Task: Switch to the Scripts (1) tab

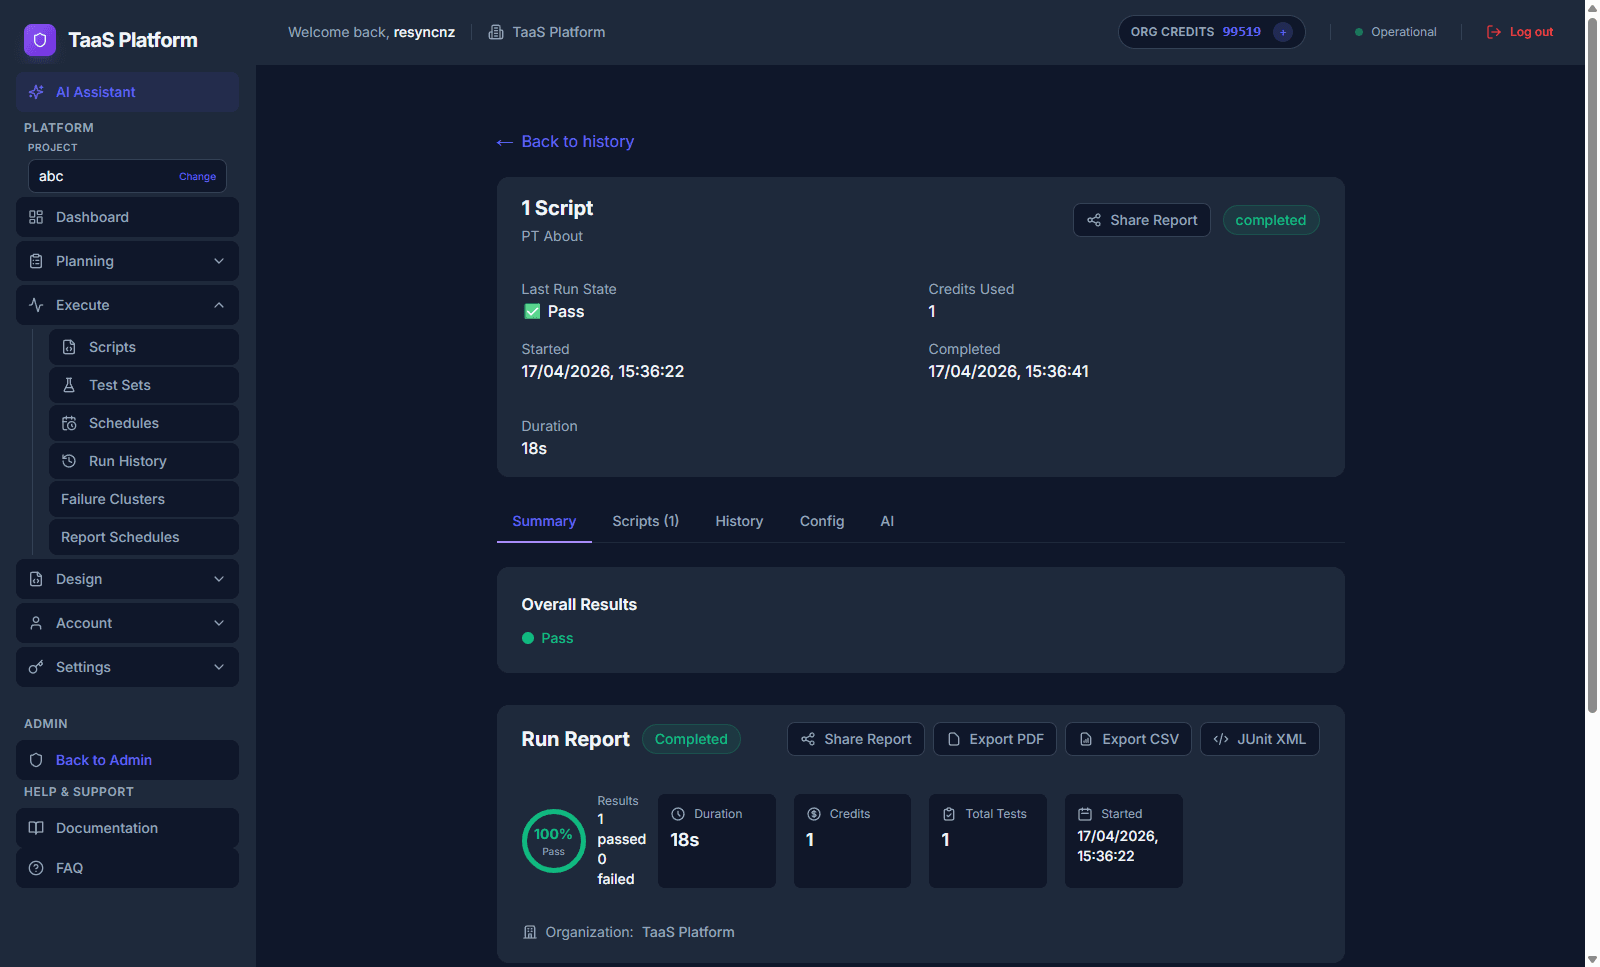Action: (x=645, y=521)
